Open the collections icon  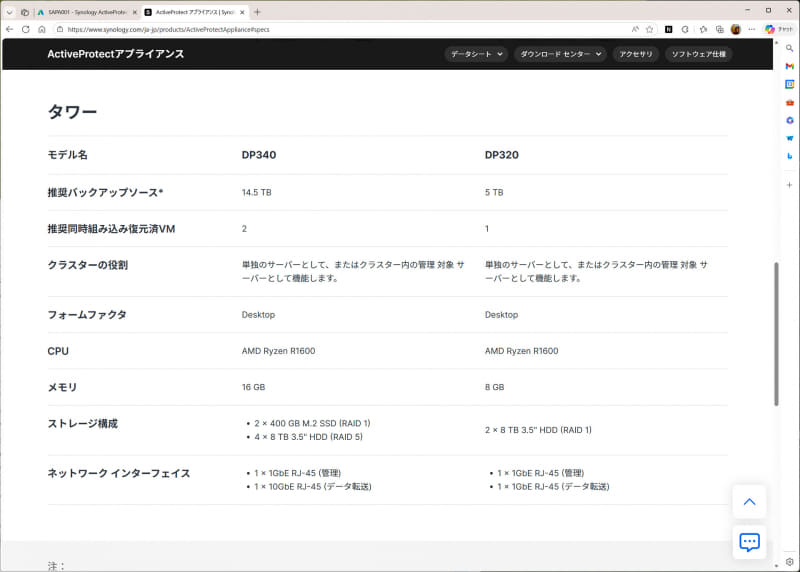719,30
